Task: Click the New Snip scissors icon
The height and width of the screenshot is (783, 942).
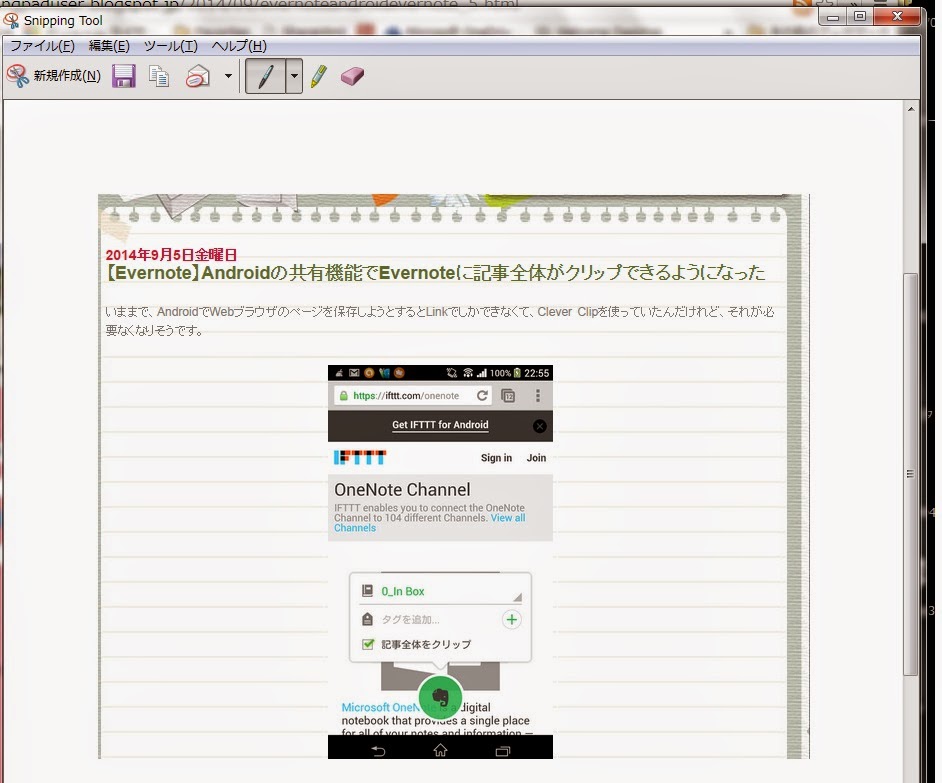Action: 17,76
